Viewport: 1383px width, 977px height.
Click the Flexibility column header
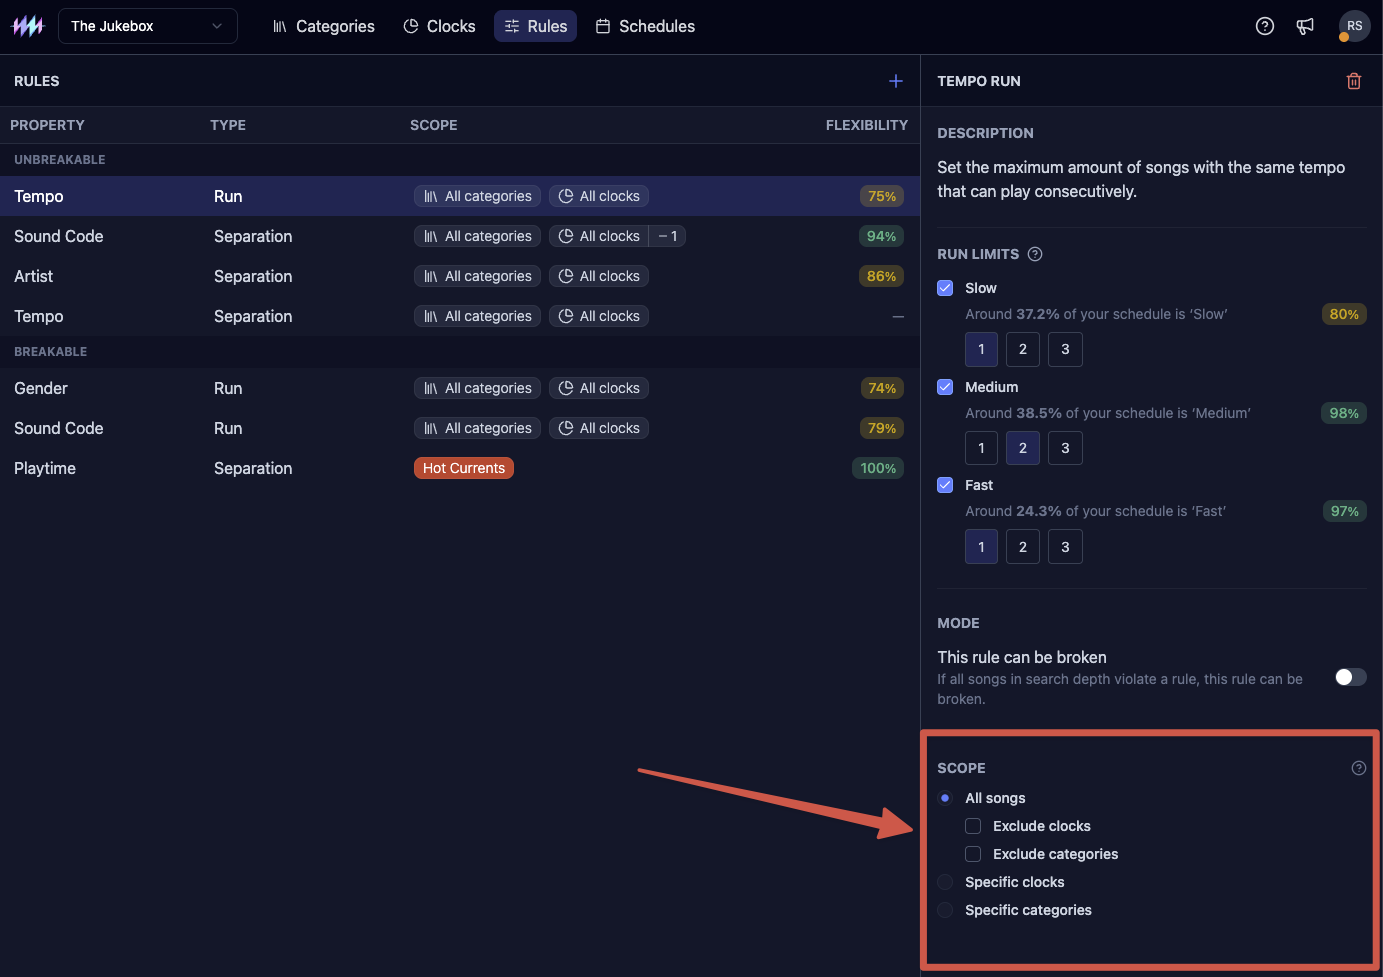867,125
